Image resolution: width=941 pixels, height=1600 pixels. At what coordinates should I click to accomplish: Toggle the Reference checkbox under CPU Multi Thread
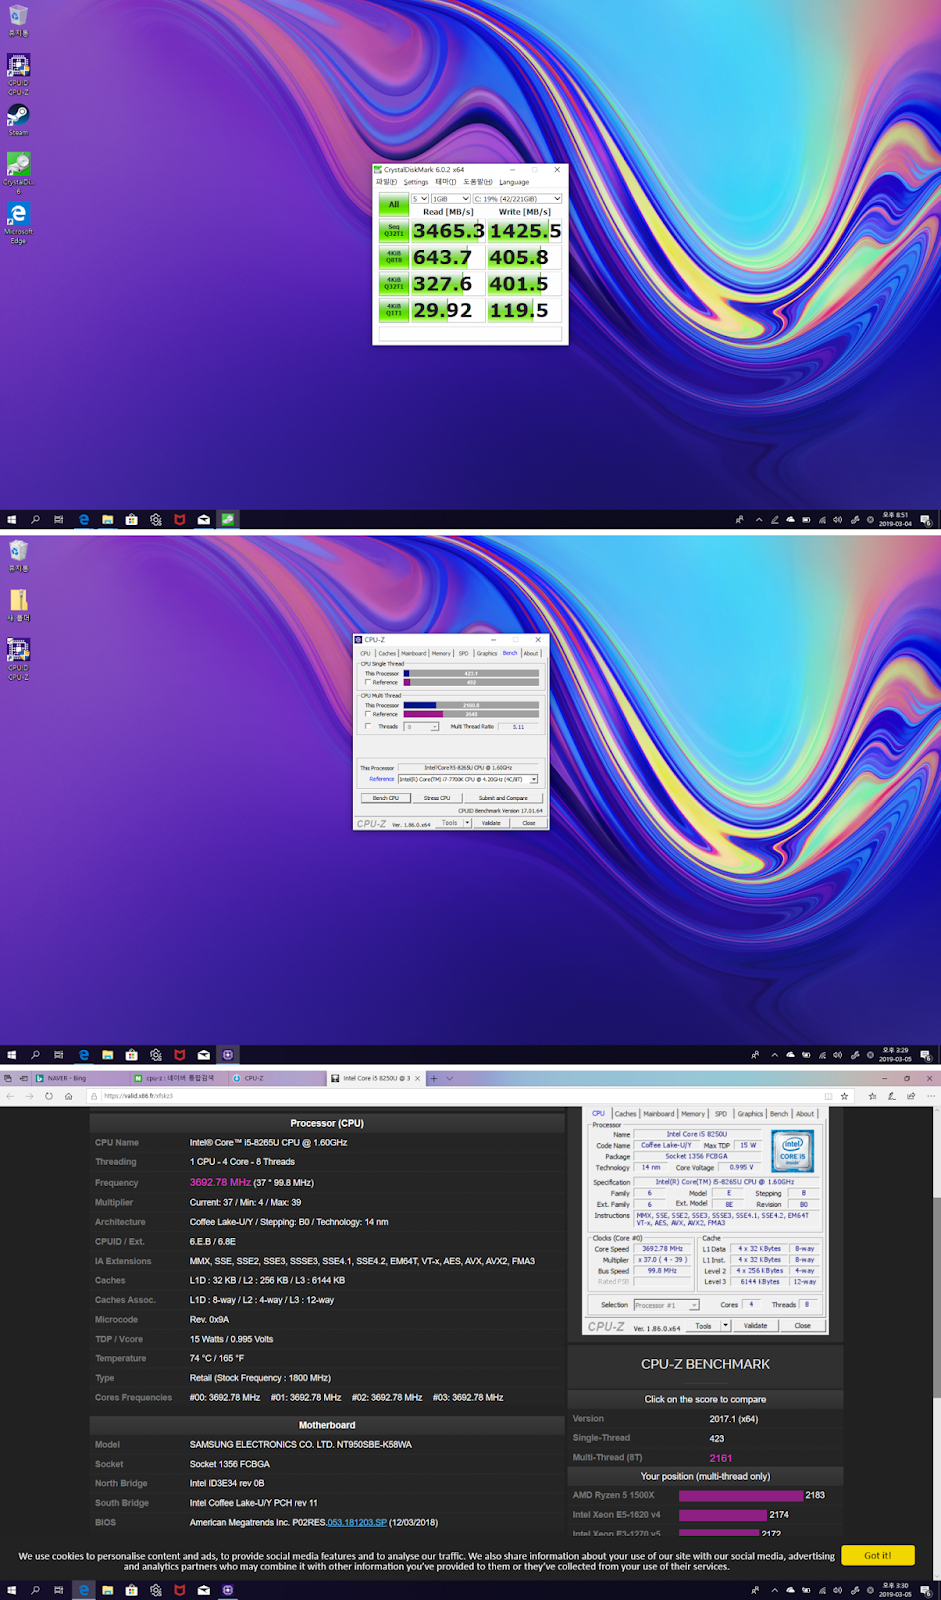point(368,714)
